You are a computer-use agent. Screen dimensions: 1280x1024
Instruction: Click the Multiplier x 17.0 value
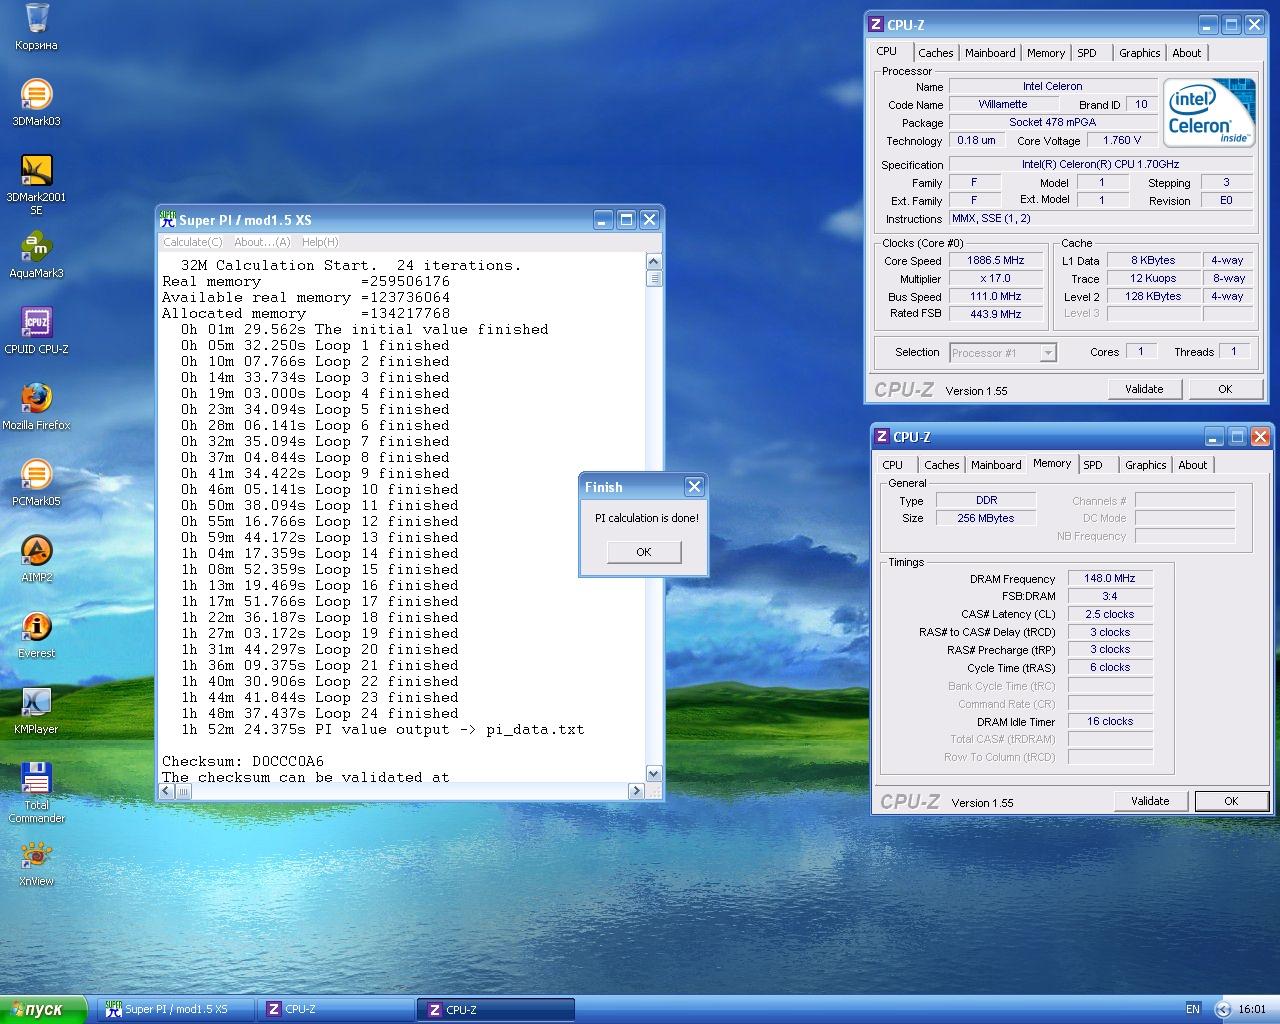pyautogui.click(x=996, y=278)
